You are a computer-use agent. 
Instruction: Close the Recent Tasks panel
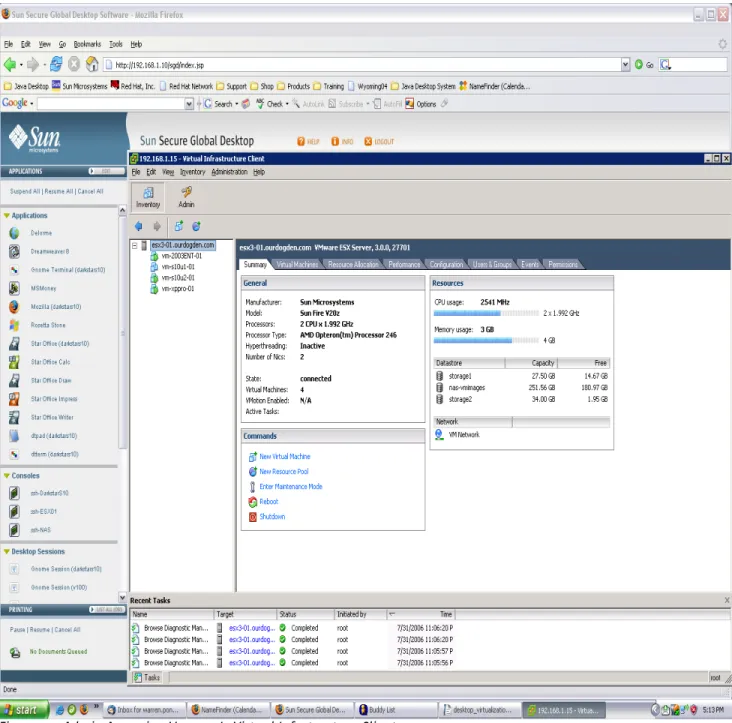point(727,600)
